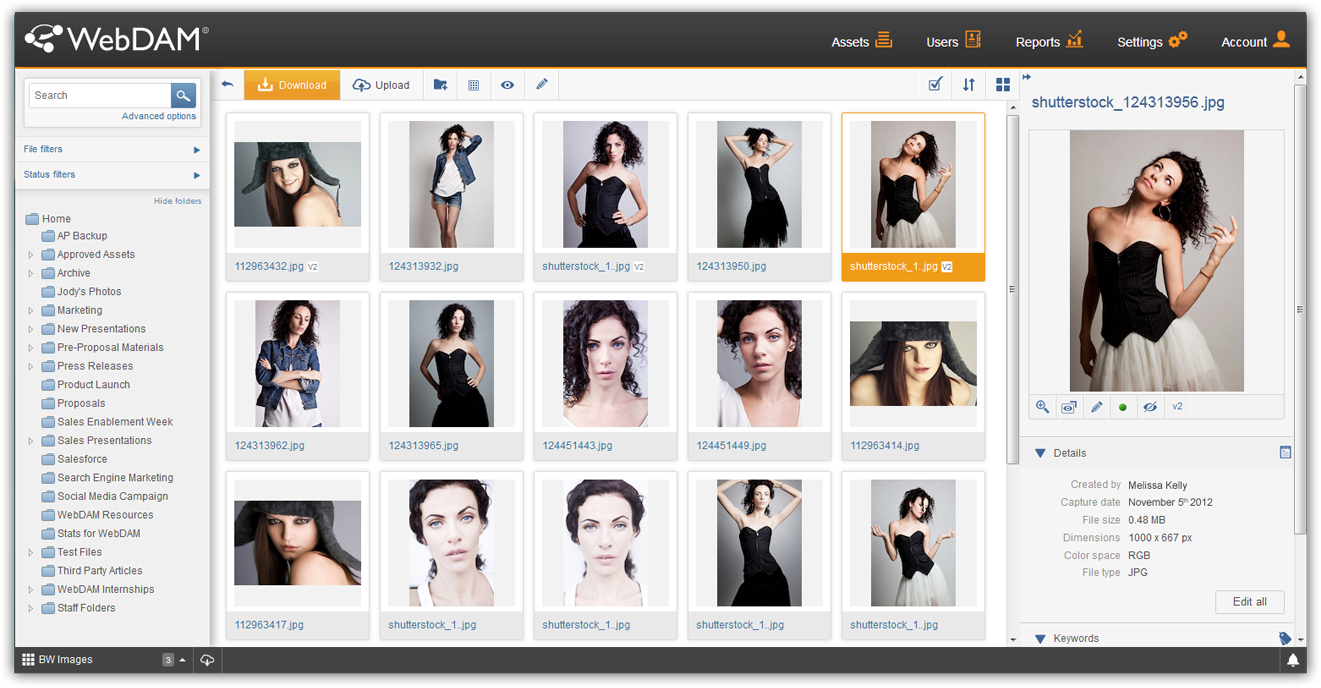1321x688 pixels.
Task: Click the search magnifier button
Action: [x=183, y=95]
